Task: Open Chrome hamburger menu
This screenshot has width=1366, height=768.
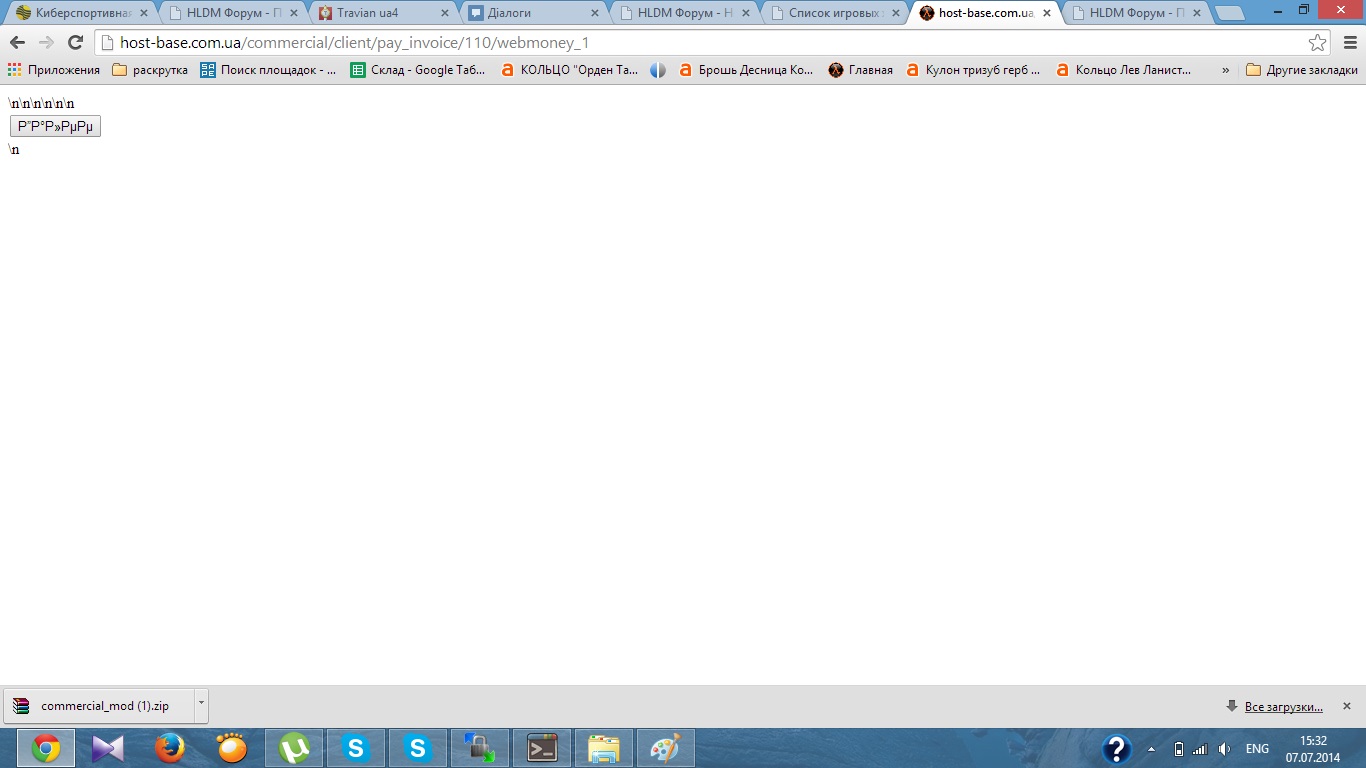Action: (x=1349, y=43)
